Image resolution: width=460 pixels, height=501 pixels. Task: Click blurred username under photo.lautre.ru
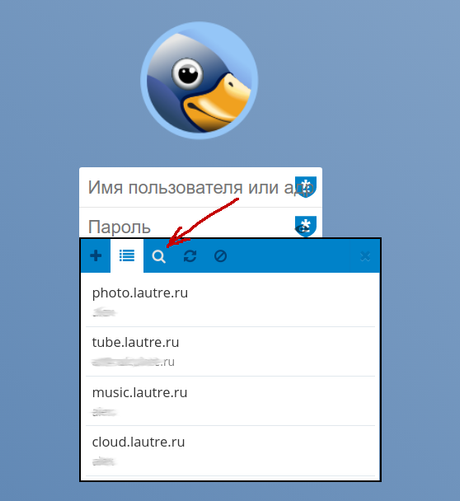tap(104, 312)
